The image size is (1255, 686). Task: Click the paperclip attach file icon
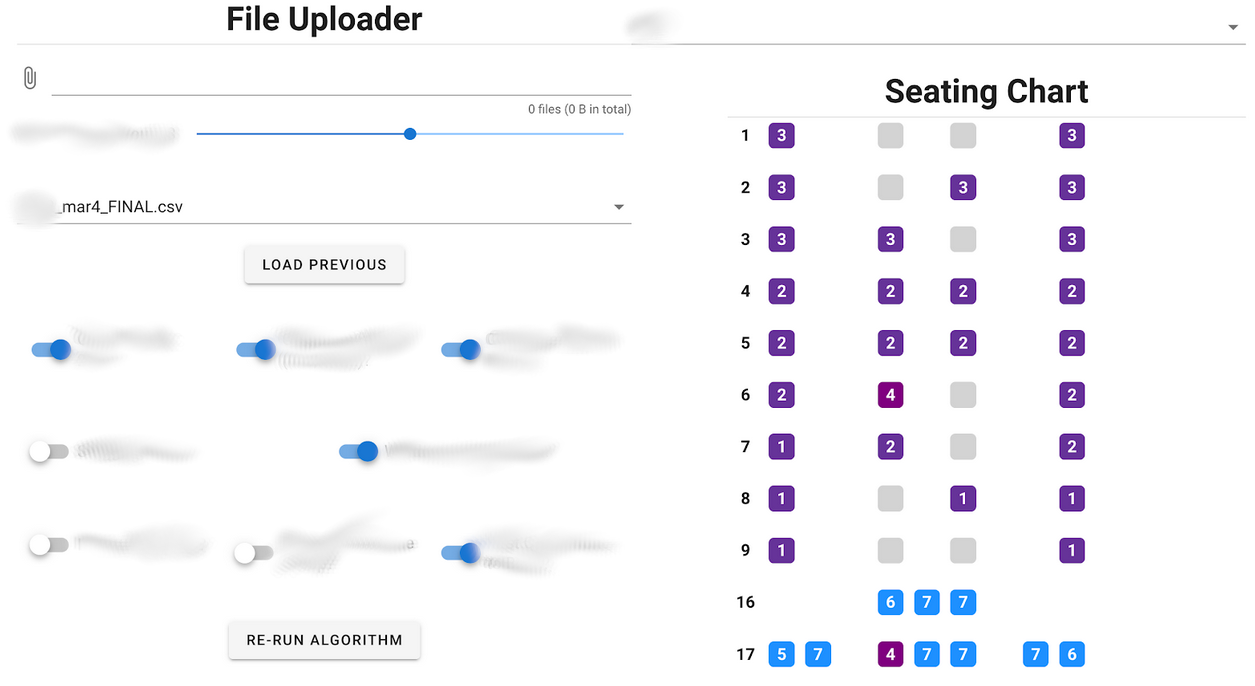(x=30, y=78)
